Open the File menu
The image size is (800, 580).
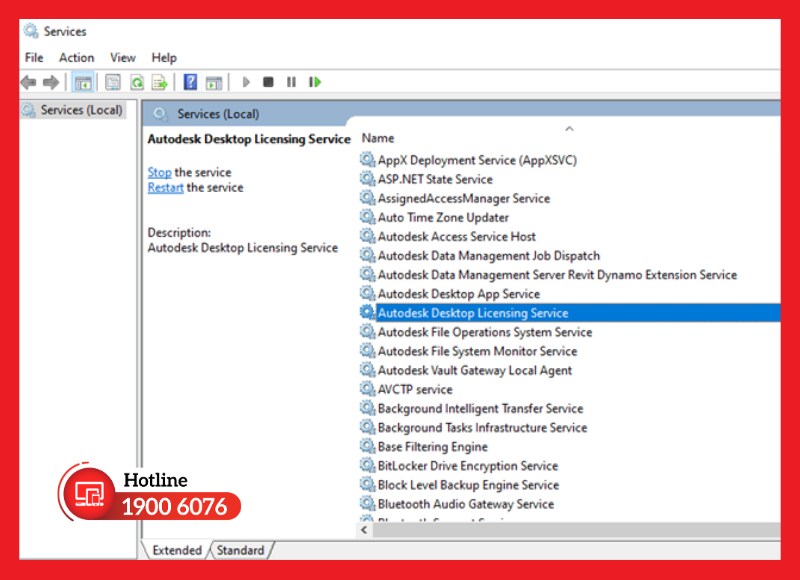[x=34, y=58]
